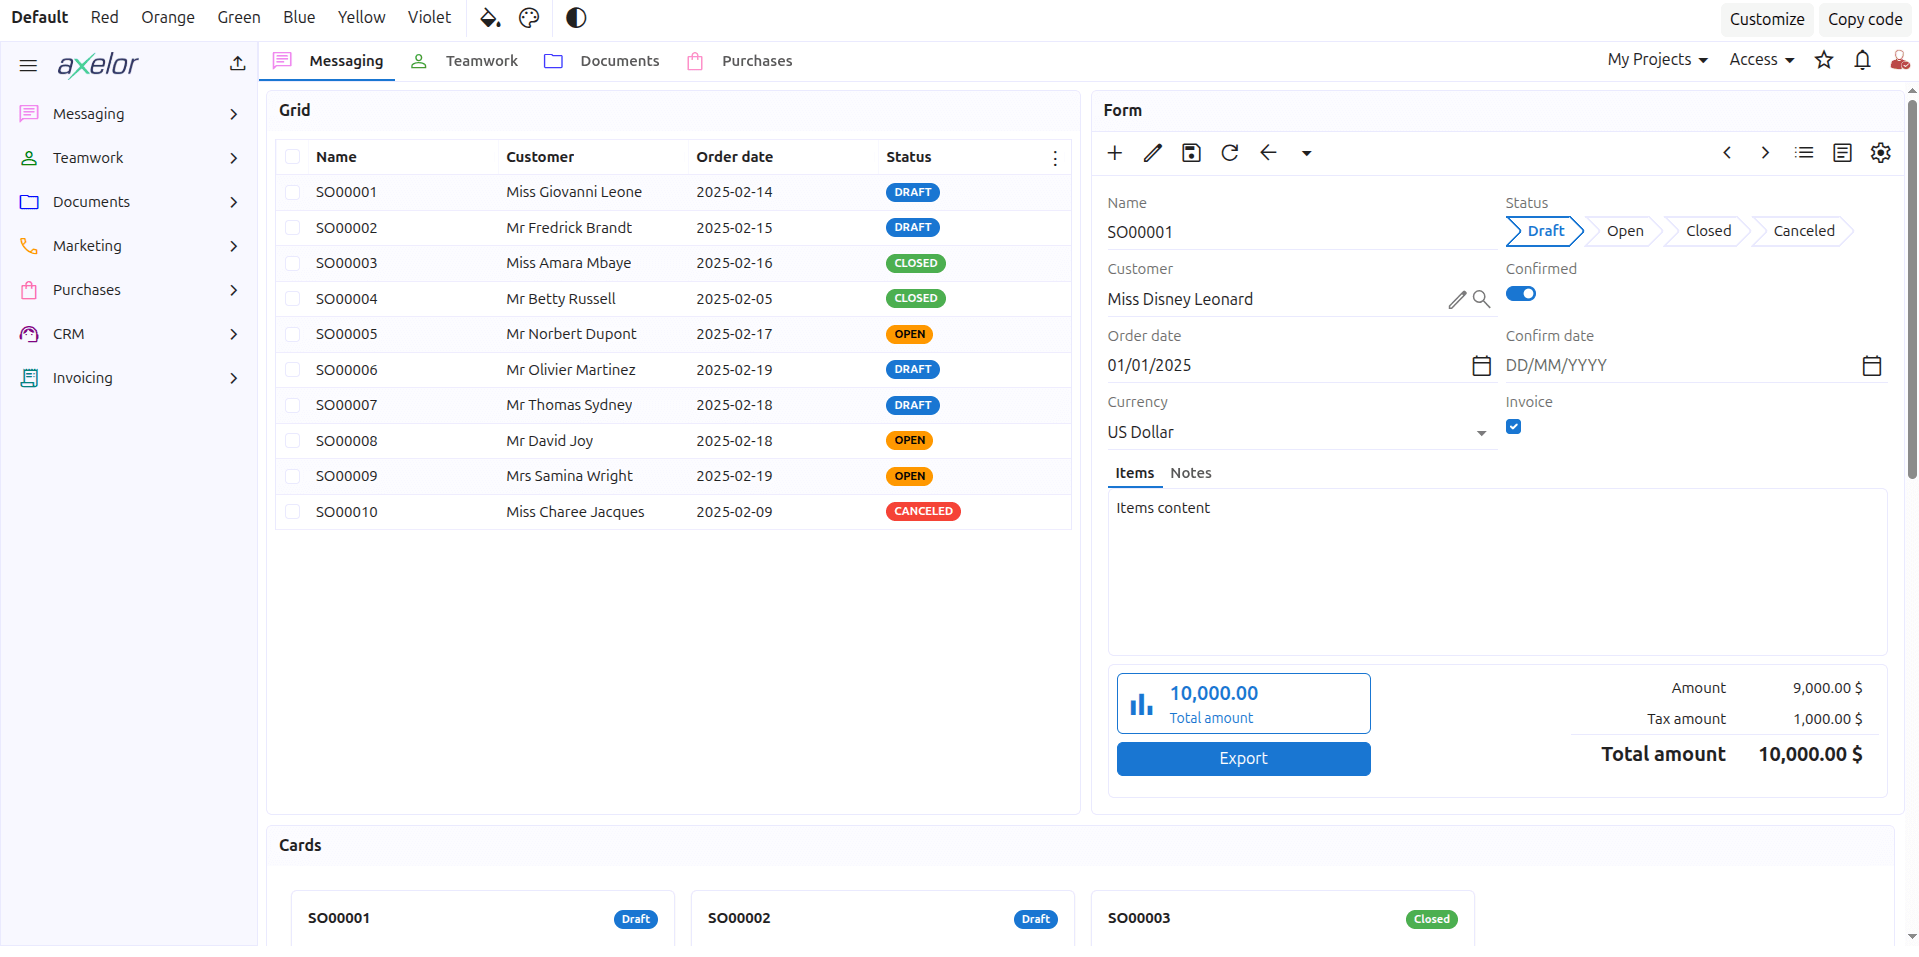
Task: Expand Messaging in the sidebar
Action: point(233,114)
